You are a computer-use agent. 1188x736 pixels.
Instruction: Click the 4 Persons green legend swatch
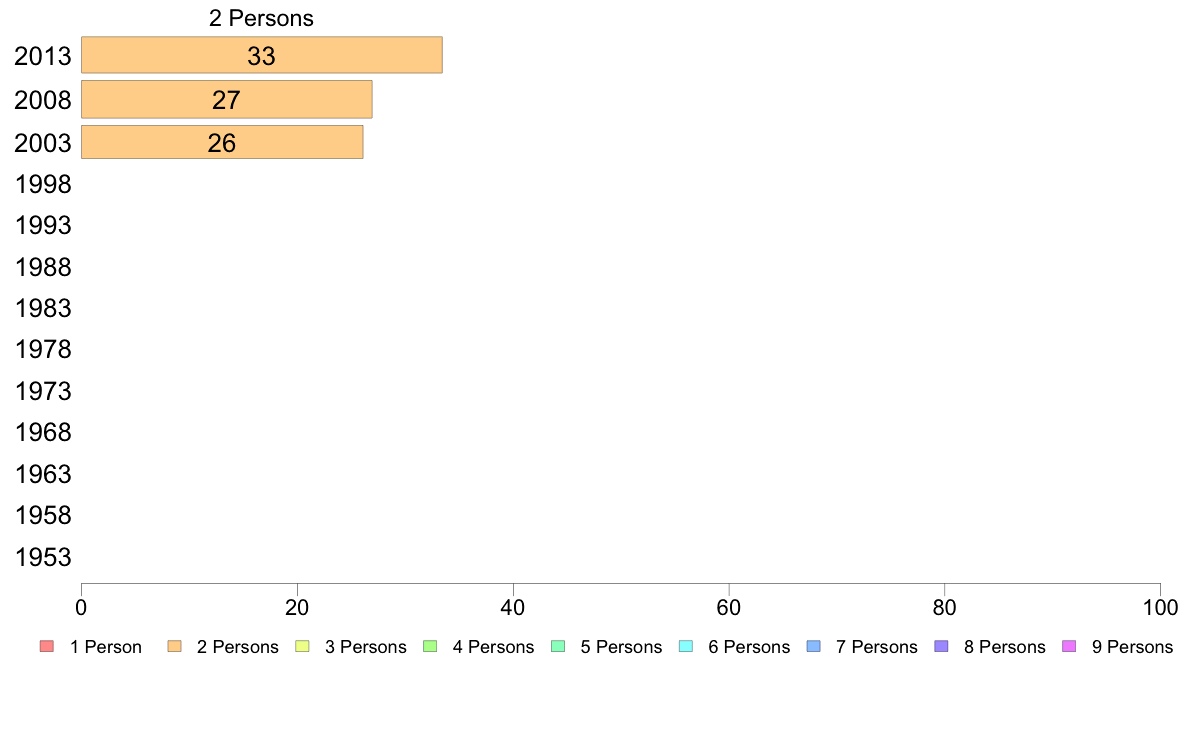[430, 647]
